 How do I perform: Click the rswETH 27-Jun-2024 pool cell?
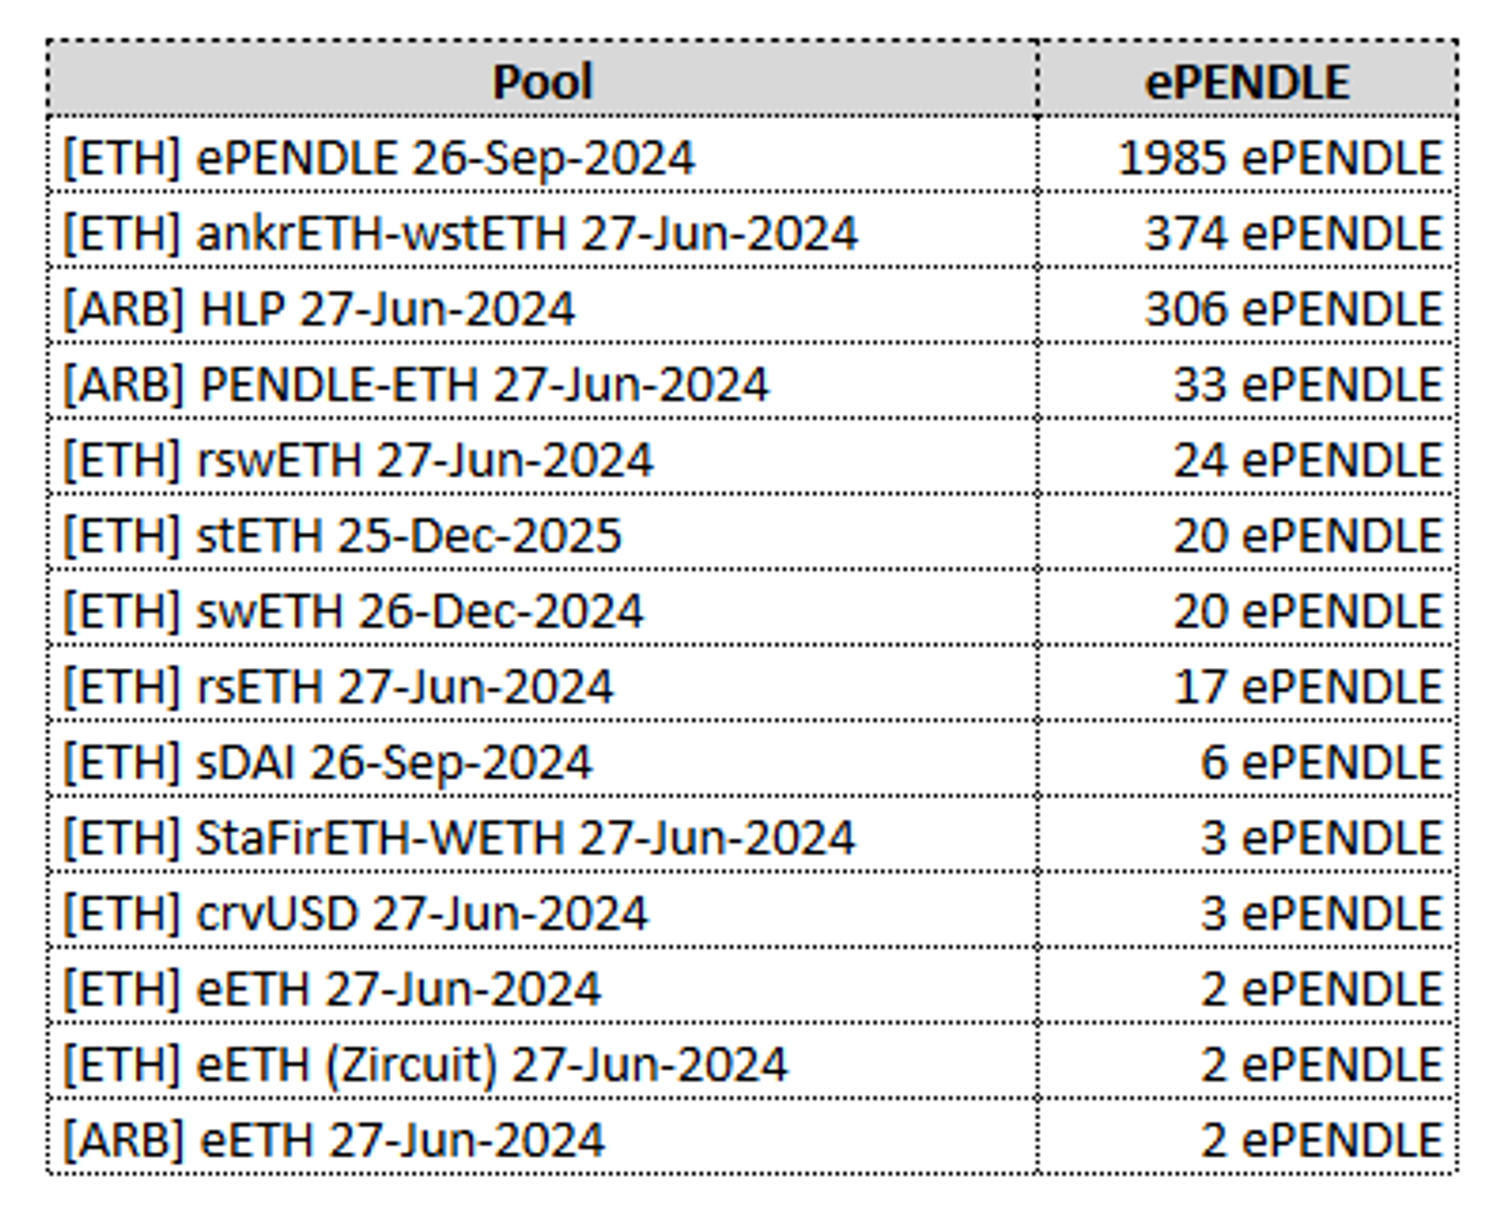point(358,461)
